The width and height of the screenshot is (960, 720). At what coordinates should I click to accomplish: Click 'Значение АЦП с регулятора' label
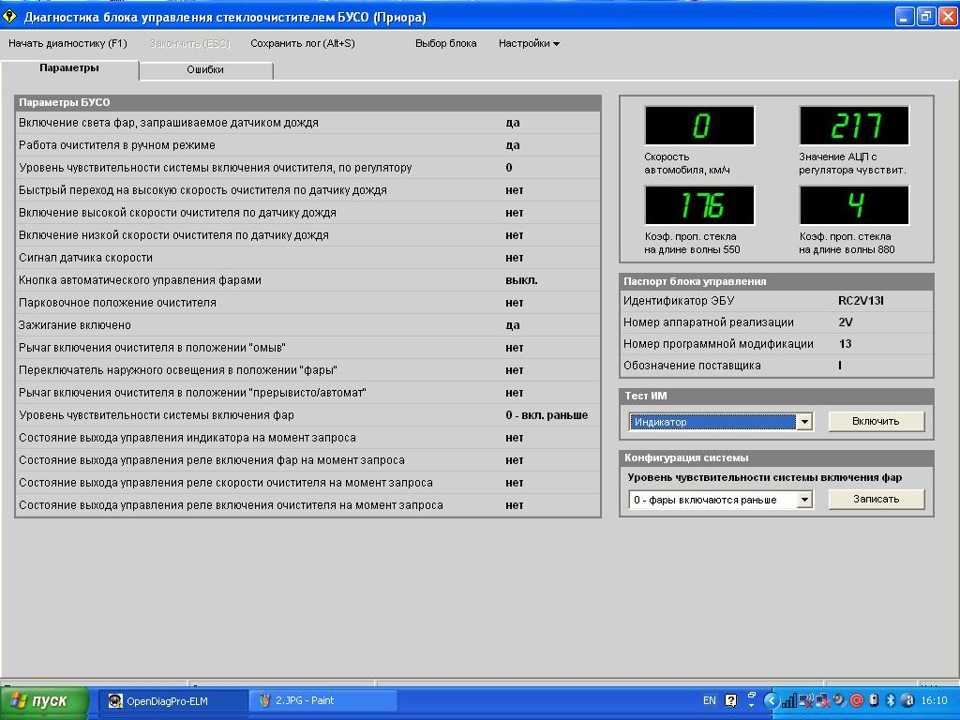point(852,163)
